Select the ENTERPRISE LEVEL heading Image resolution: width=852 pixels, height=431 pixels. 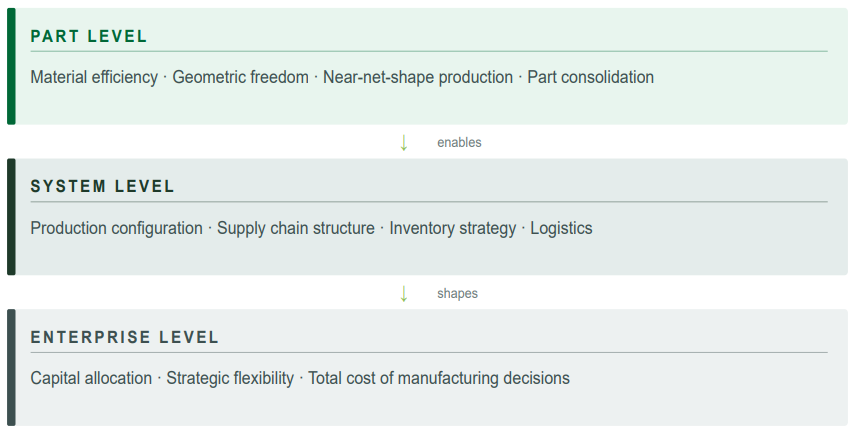pyautogui.click(x=125, y=338)
